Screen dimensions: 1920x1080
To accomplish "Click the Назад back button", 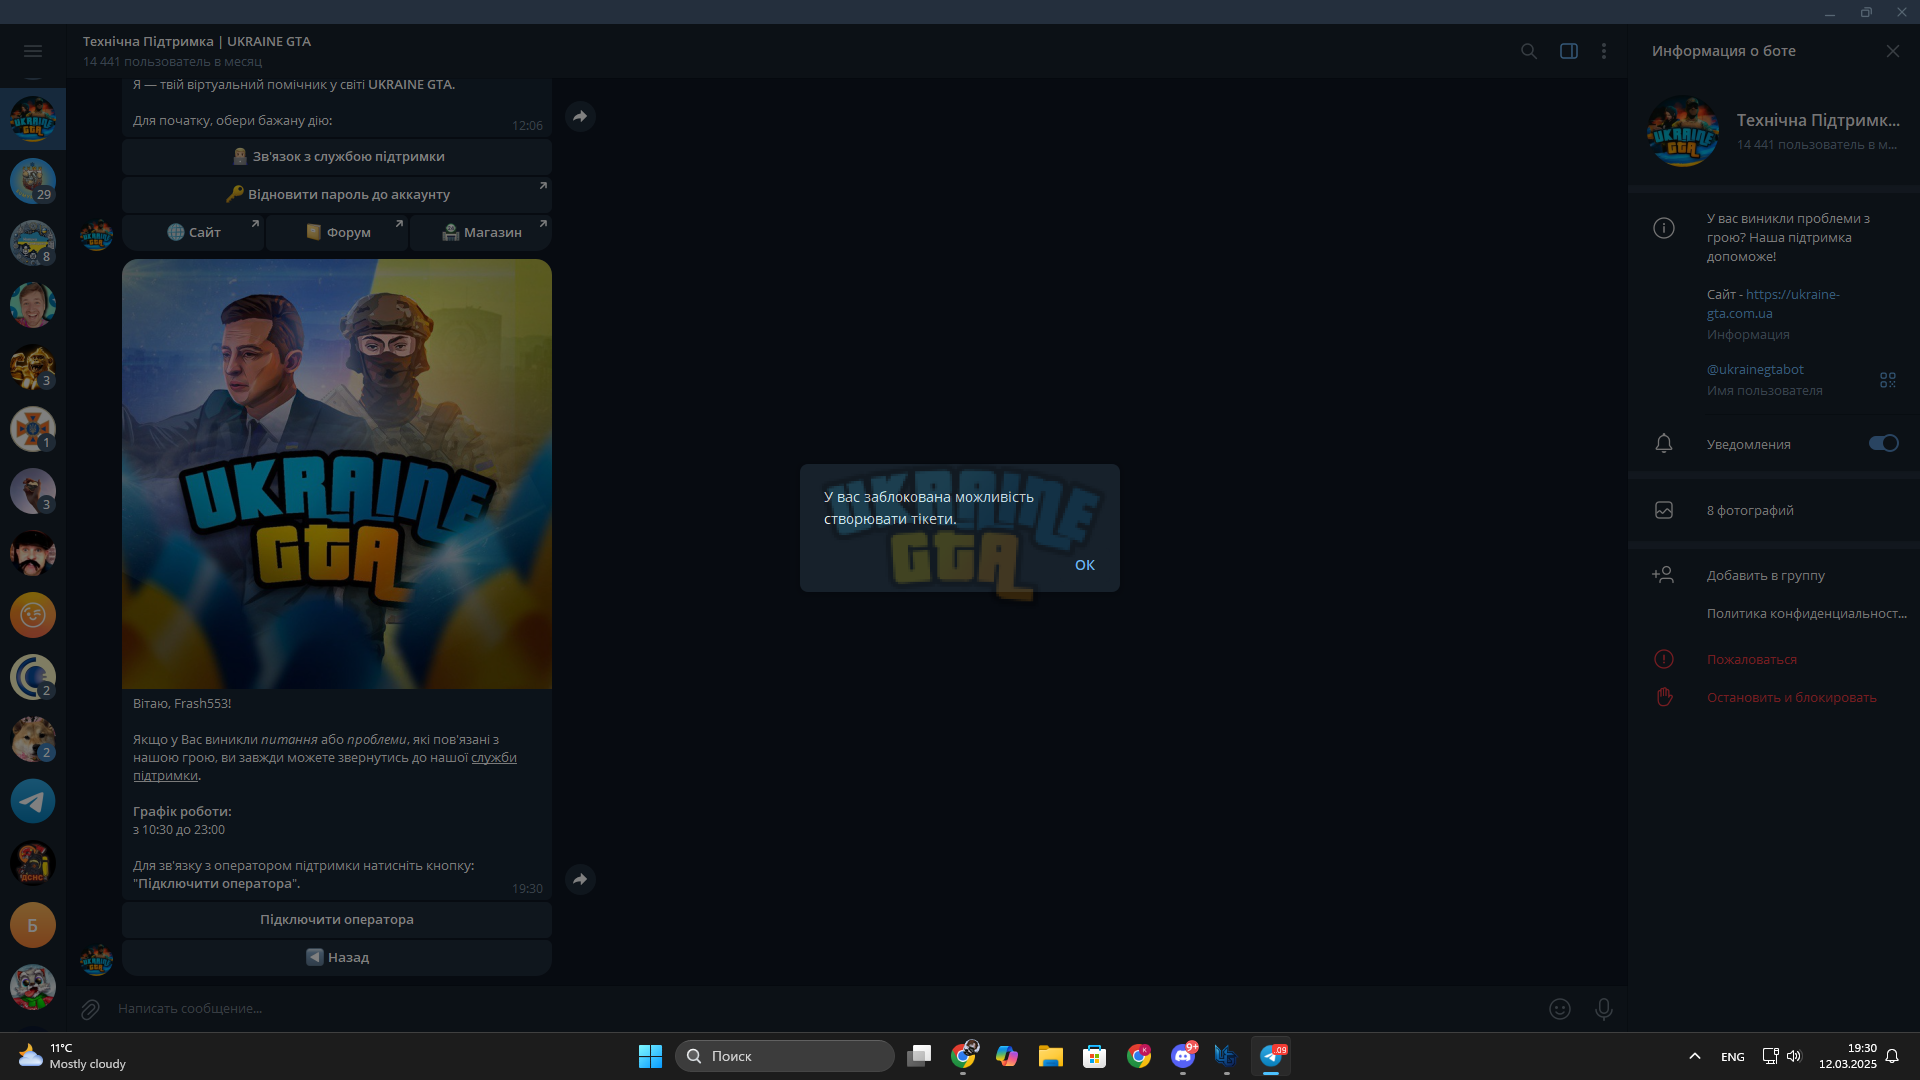I will coord(337,958).
